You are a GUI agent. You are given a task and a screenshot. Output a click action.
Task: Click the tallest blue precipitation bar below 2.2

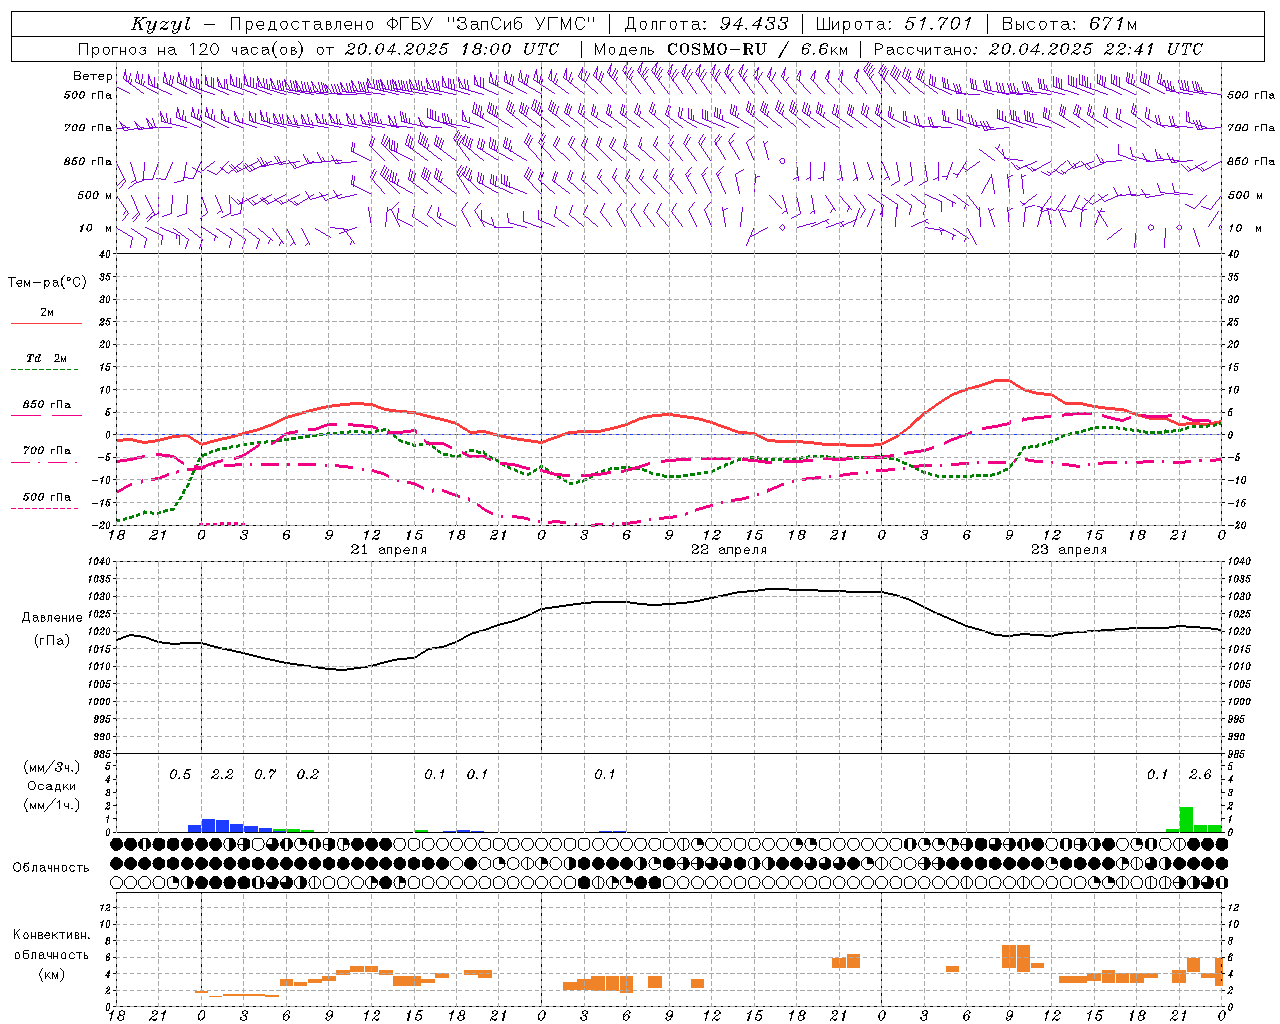pos(209,825)
